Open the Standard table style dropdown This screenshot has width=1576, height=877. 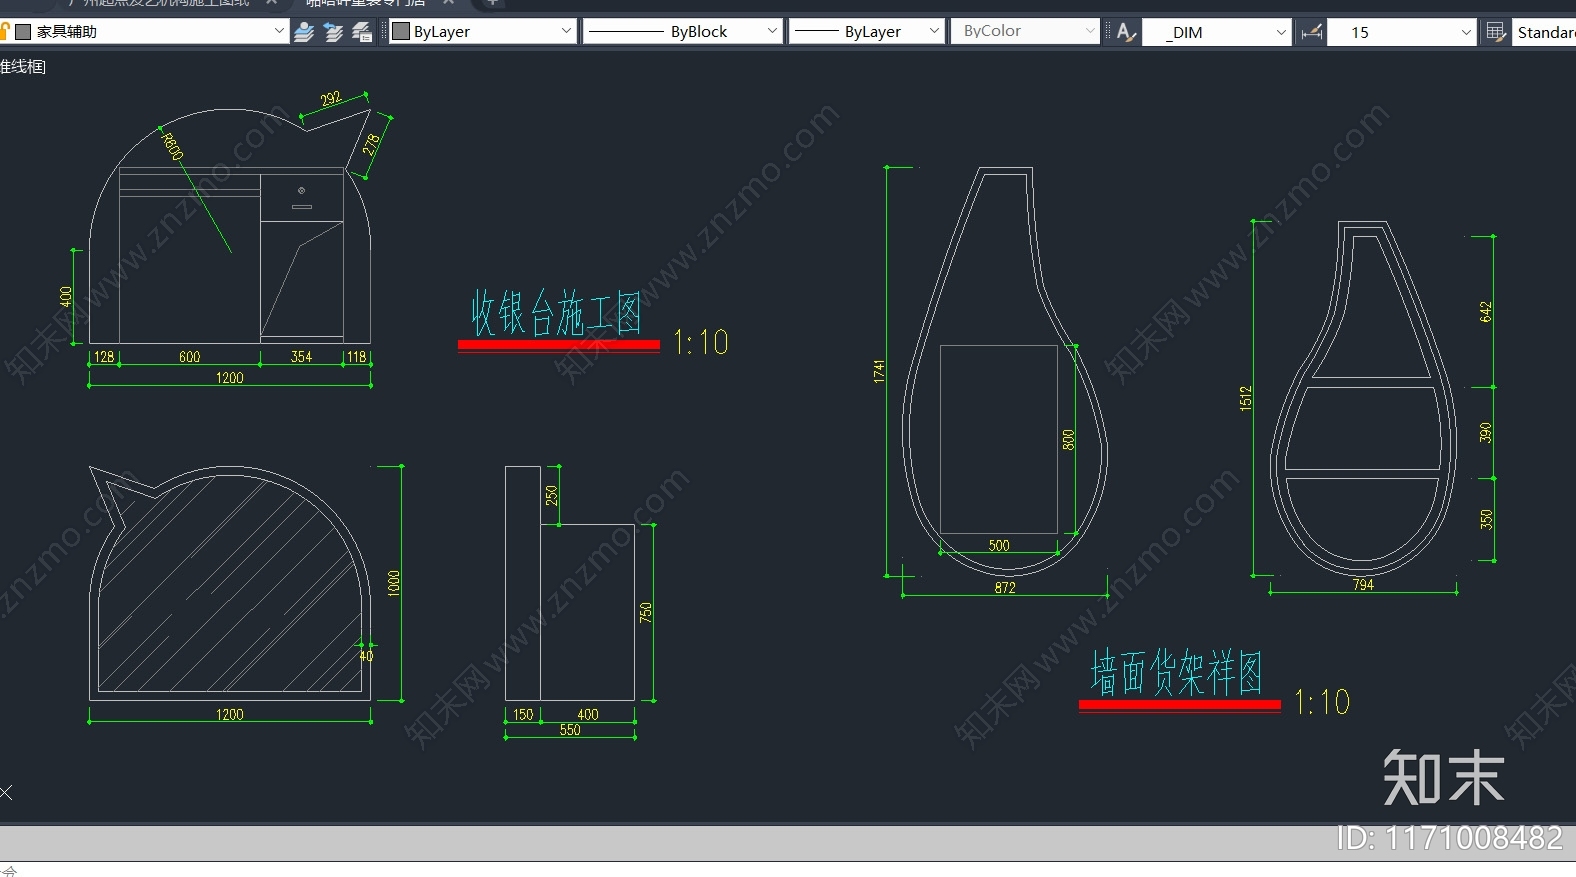pyautogui.click(x=1544, y=32)
